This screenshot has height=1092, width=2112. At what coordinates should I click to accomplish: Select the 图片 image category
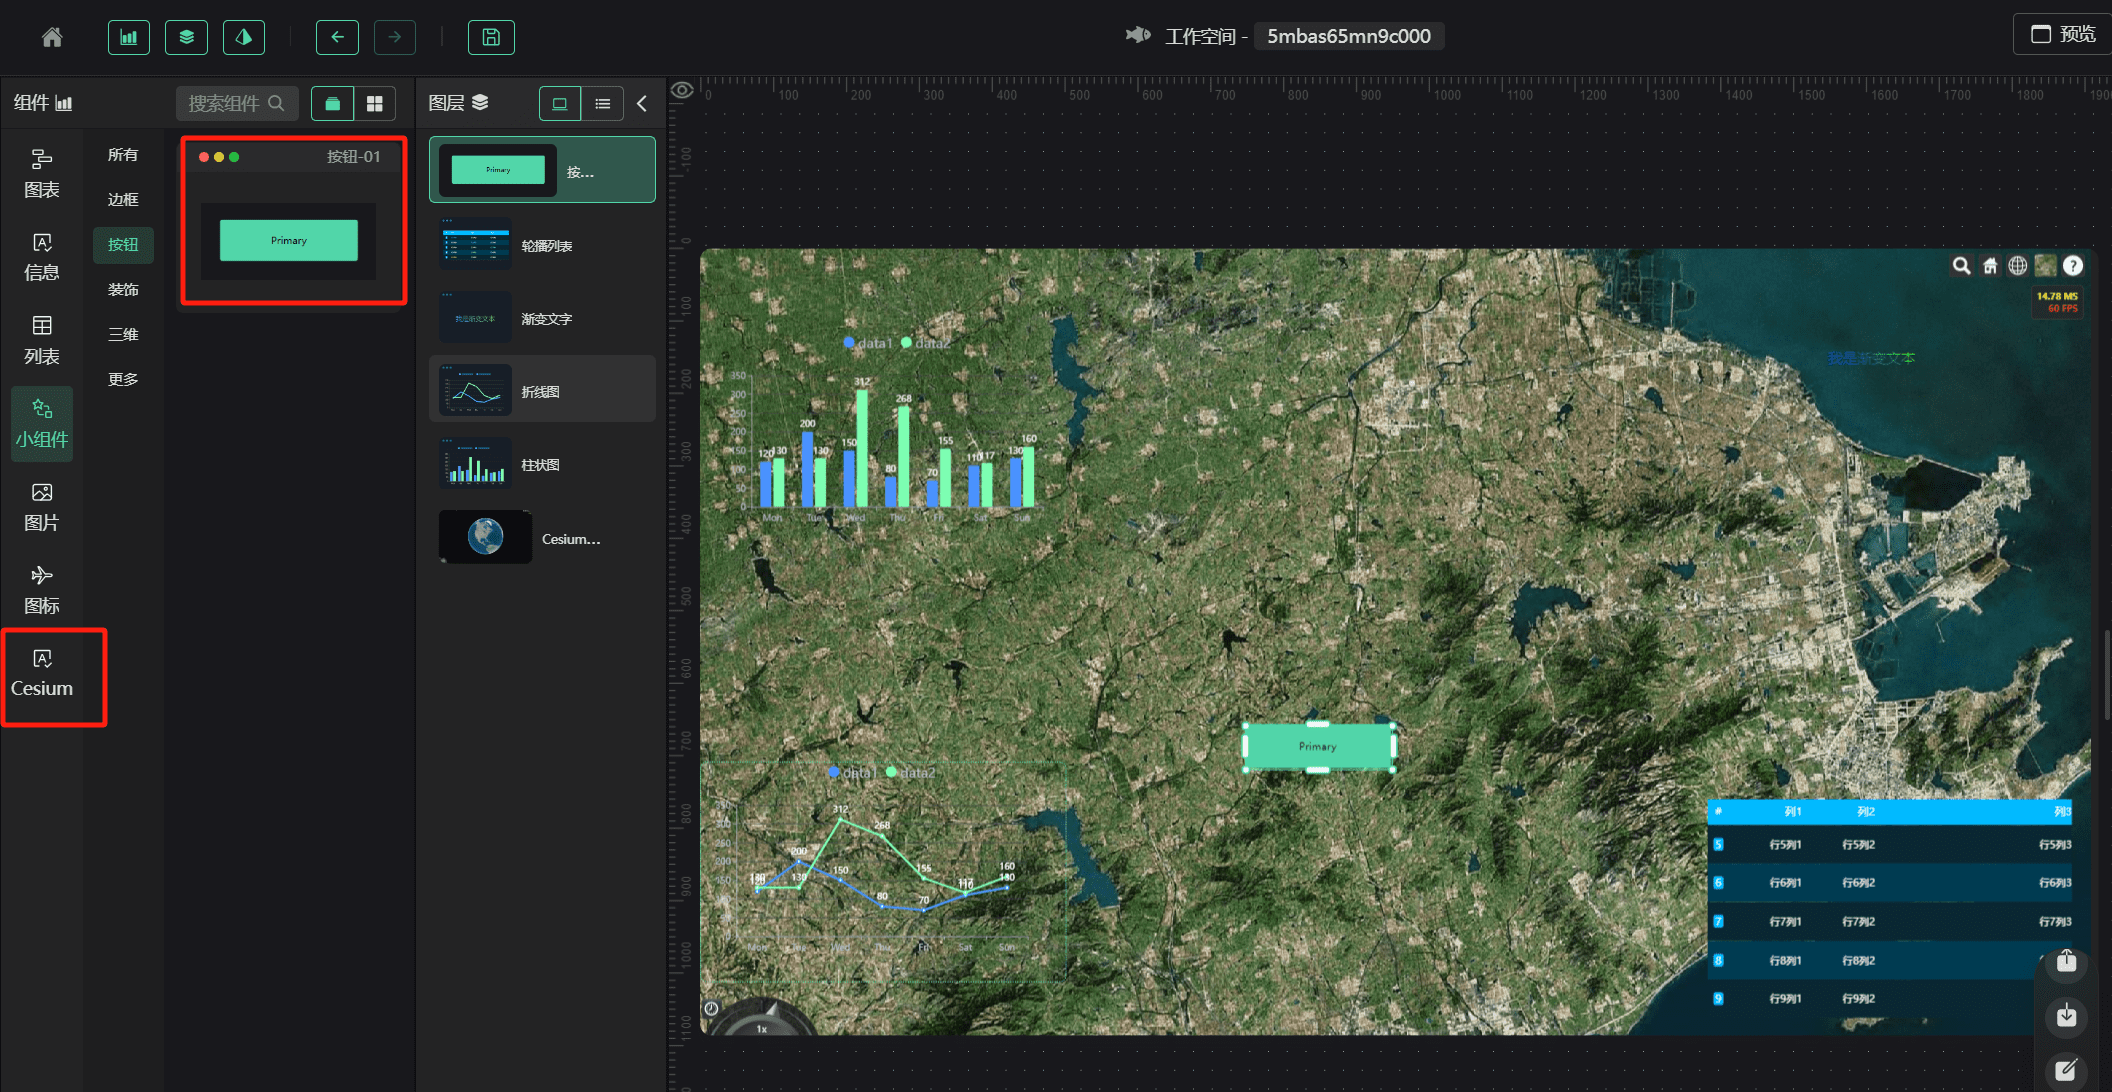tap(42, 506)
